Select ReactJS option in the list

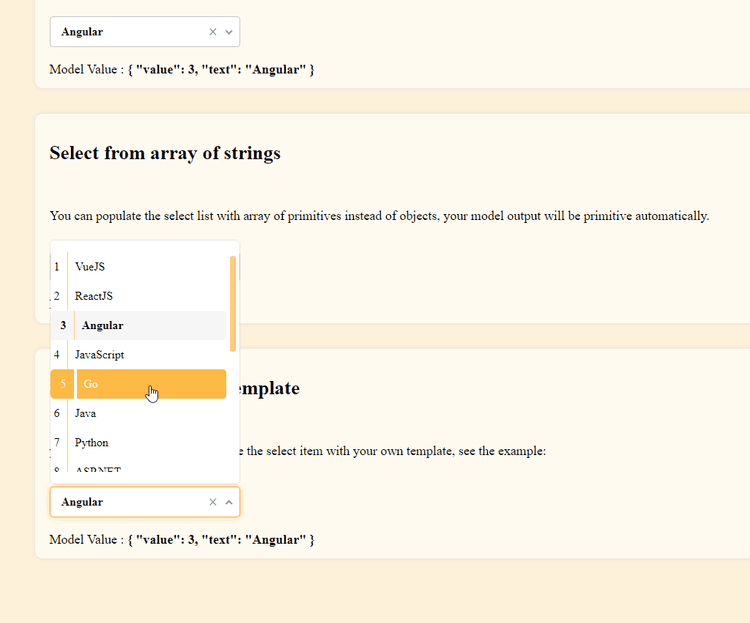coord(94,296)
